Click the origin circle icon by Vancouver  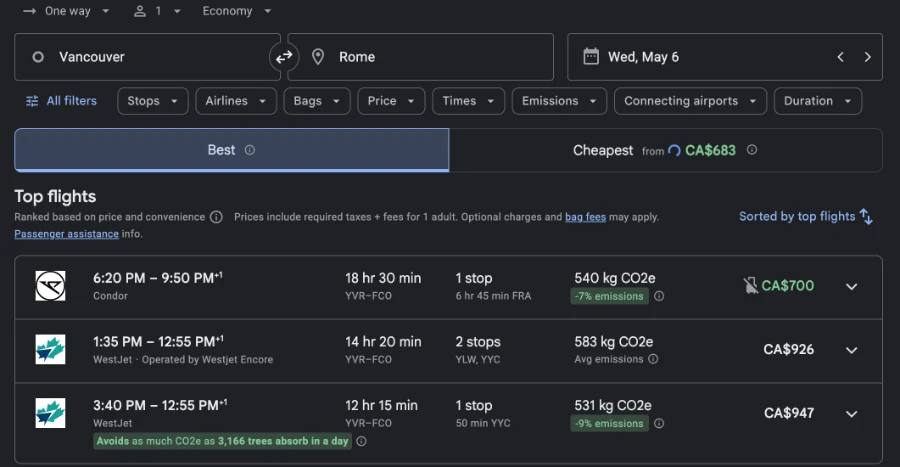pyautogui.click(x=38, y=57)
